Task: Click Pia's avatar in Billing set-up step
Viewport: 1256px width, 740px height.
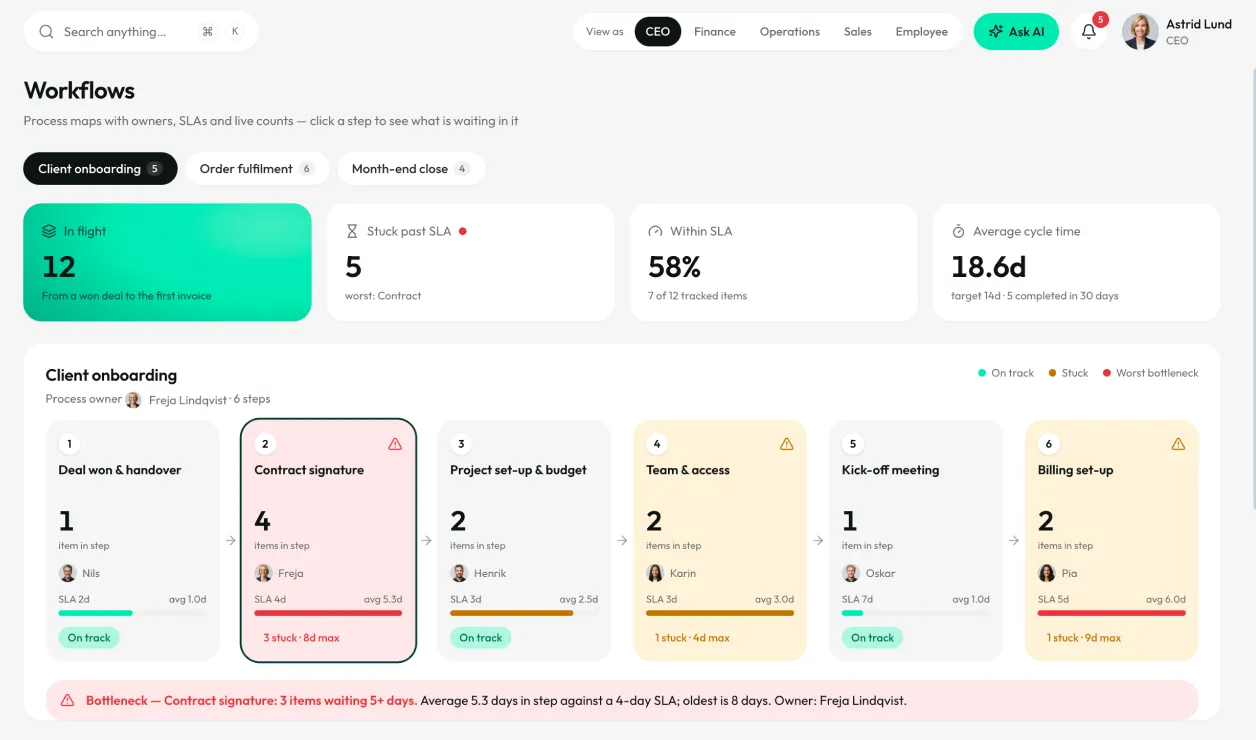Action: [1047, 573]
